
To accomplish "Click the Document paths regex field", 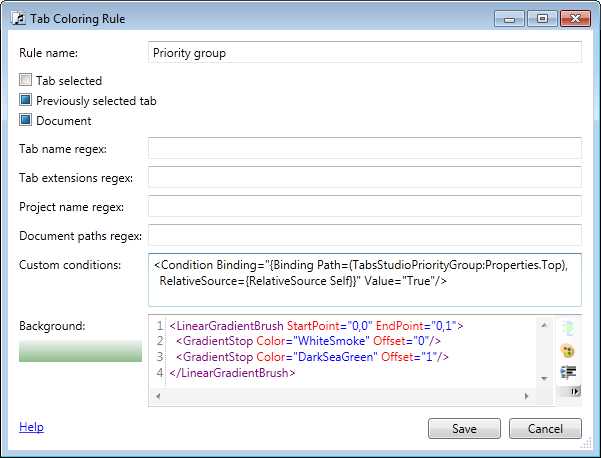I will (365, 235).
